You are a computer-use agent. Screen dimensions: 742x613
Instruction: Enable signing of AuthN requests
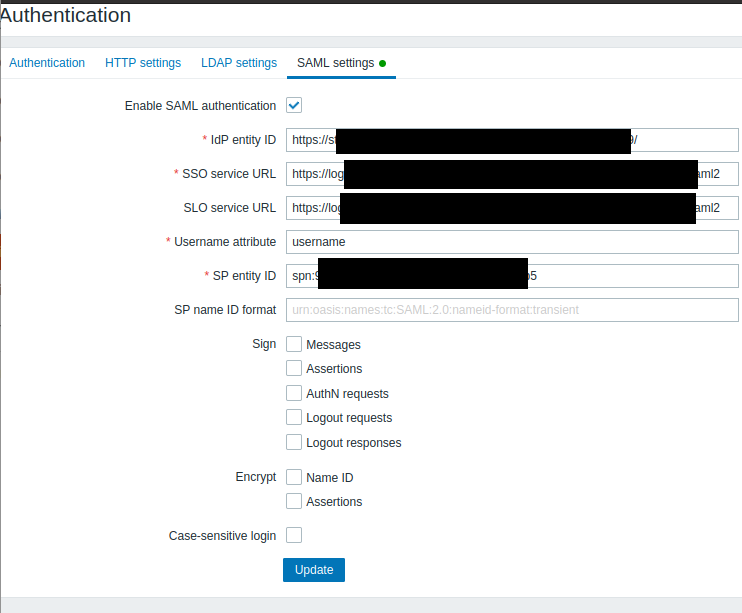pyautogui.click(x=294, y=393)
